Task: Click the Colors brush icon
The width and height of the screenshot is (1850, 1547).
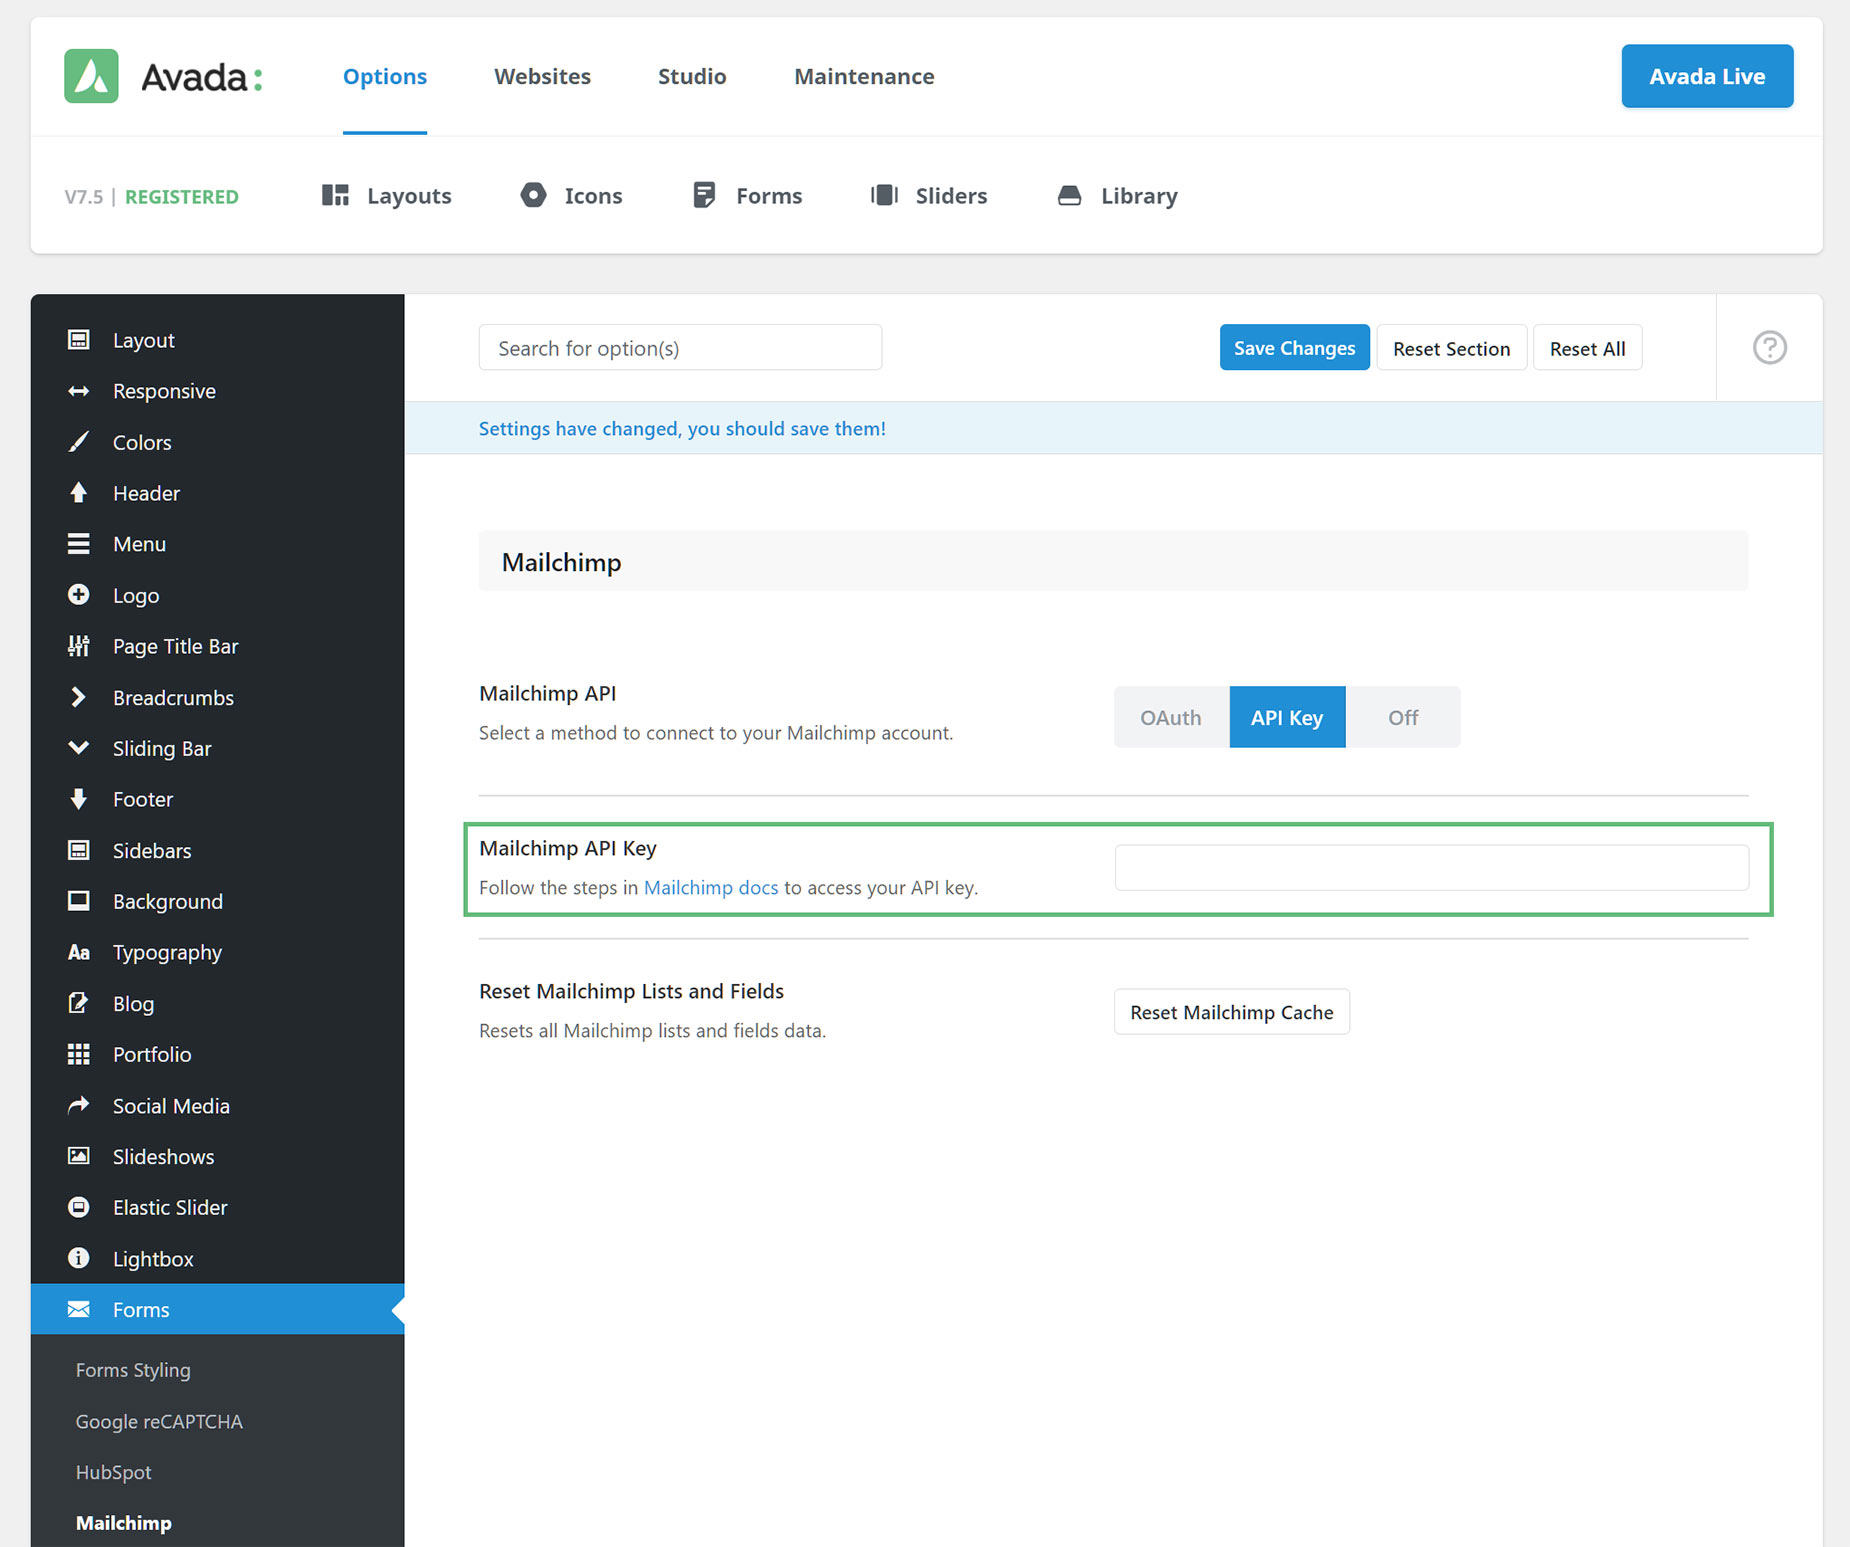Action: (x=78, y=442)
